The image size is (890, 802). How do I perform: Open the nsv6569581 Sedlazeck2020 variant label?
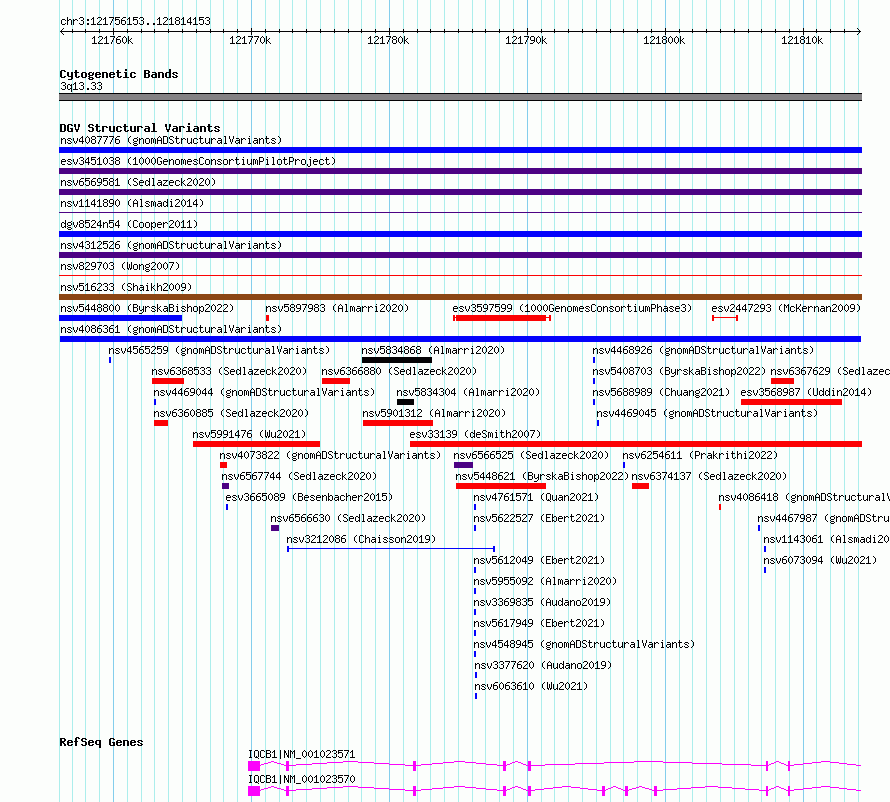tap(138, 182)
